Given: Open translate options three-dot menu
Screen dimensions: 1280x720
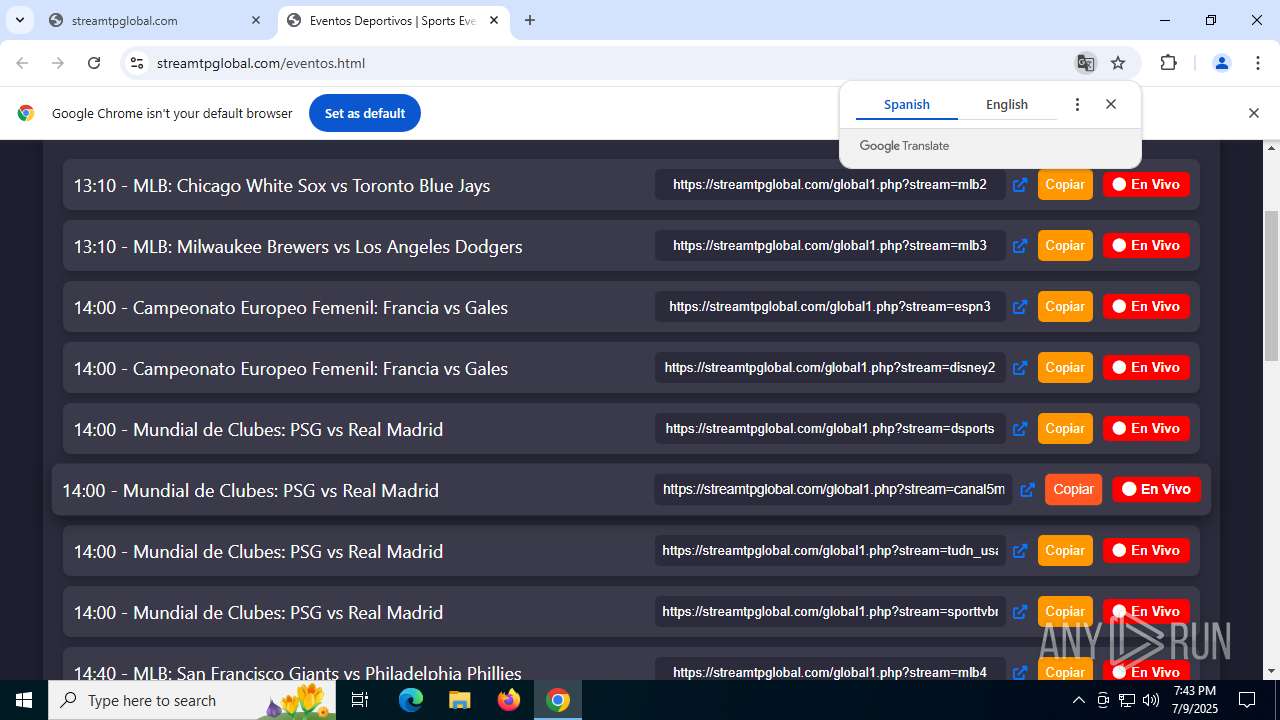Looking at the screenshot, I should [x=1077, y=104].
